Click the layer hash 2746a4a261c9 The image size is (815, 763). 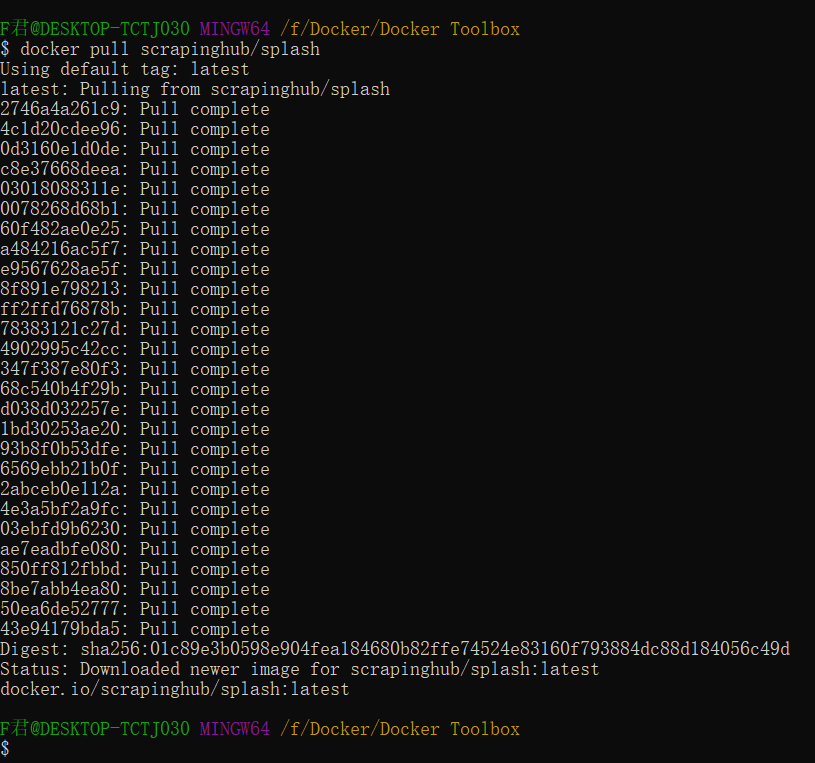pyautogui.click(x=55, y=108)
